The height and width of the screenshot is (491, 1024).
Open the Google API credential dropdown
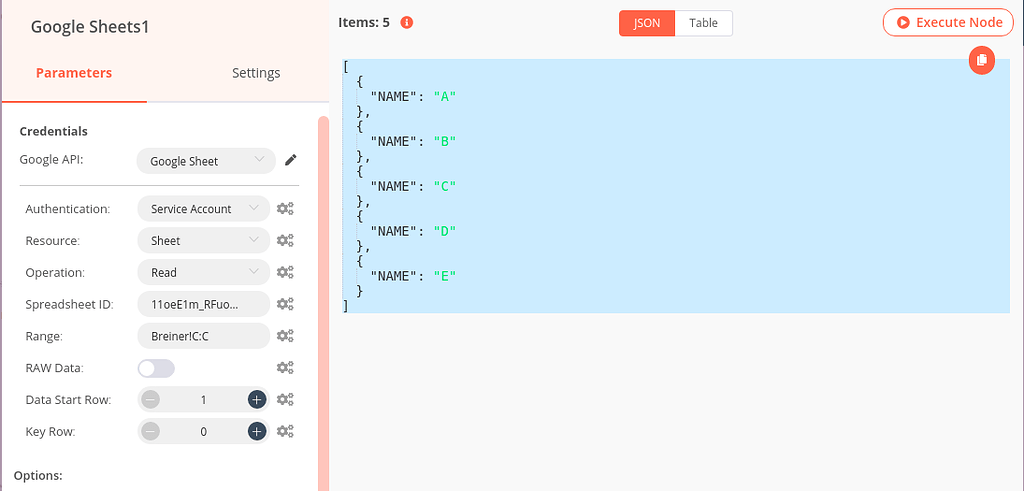[x=204, y=160]
